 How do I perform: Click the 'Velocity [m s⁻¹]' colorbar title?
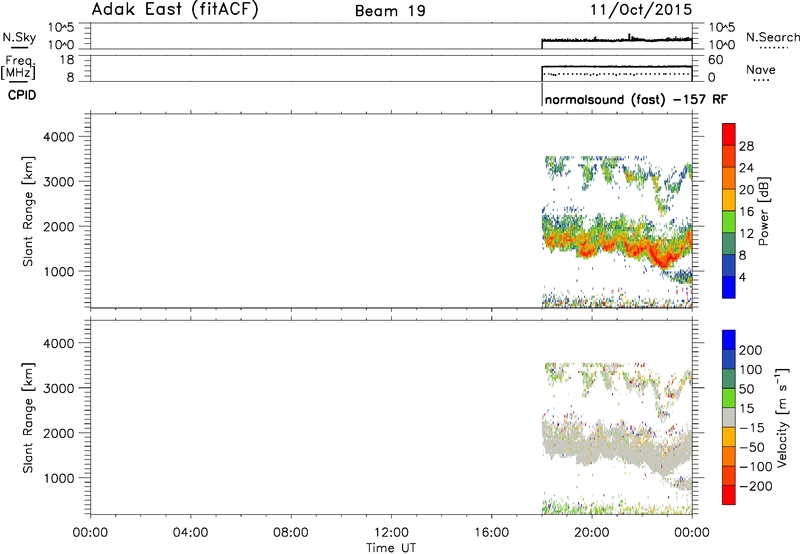[x=782, y=417]
